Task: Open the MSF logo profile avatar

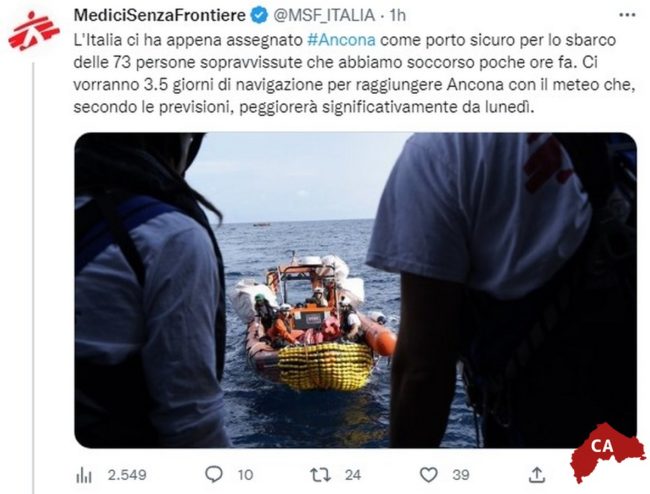Action: coord(34,31)
